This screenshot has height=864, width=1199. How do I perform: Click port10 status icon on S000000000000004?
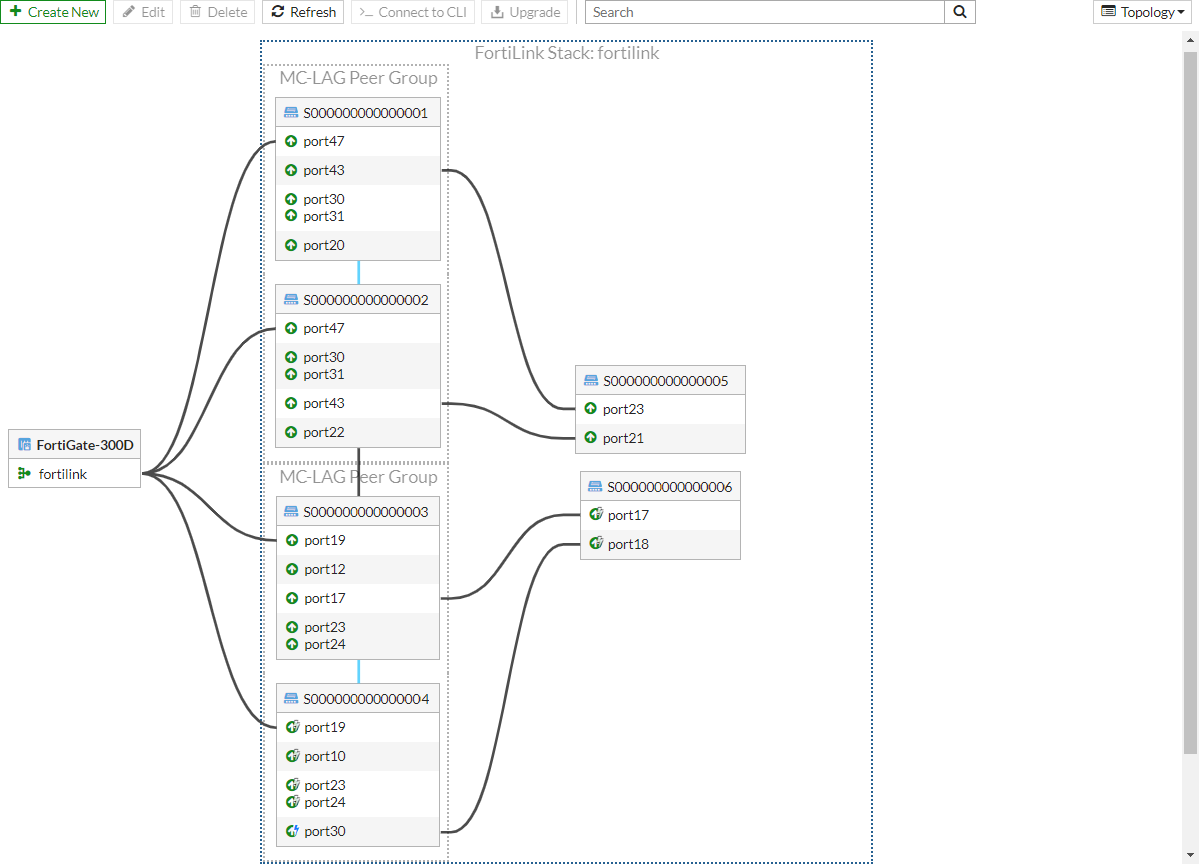coord(292,756)
